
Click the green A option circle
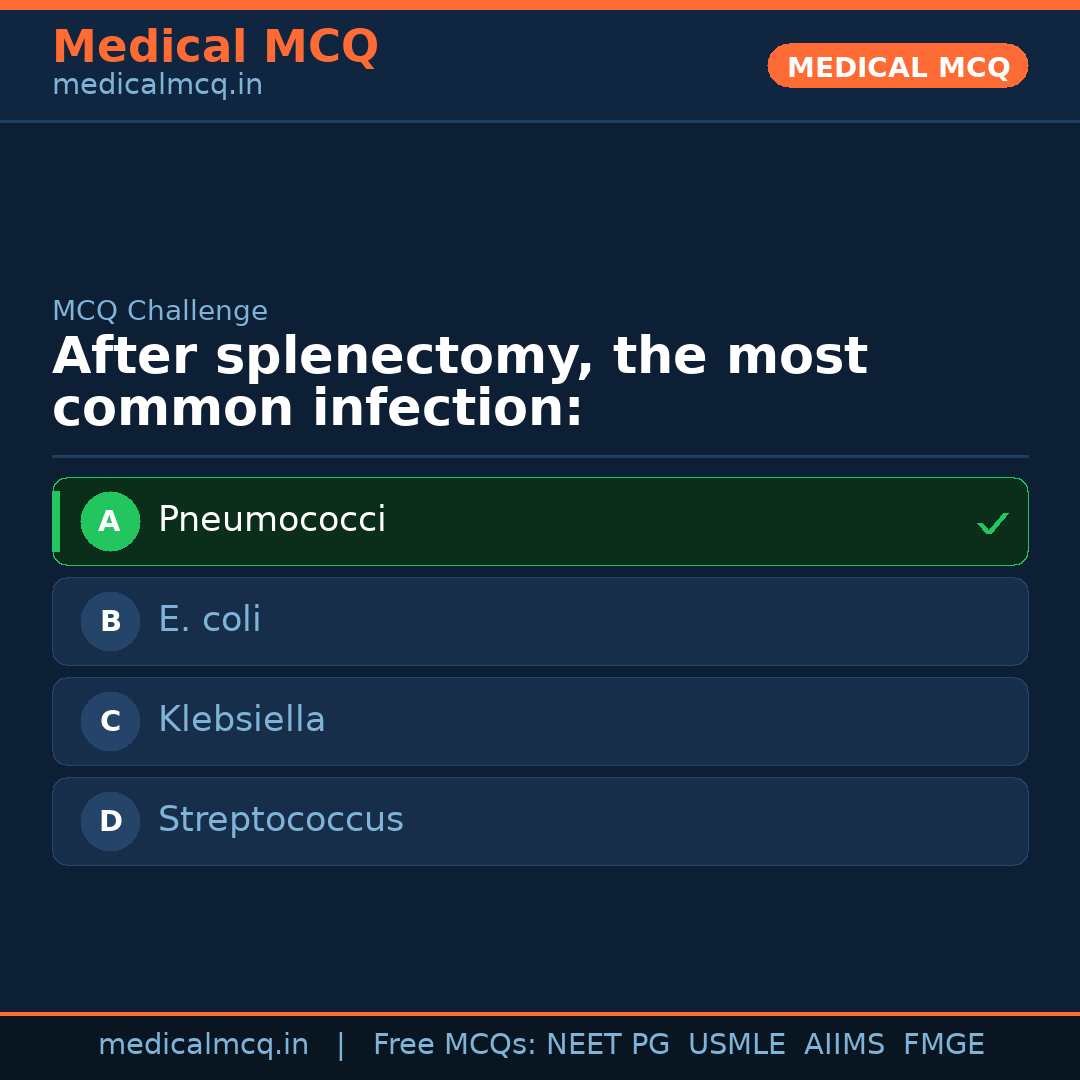(110, 521)
